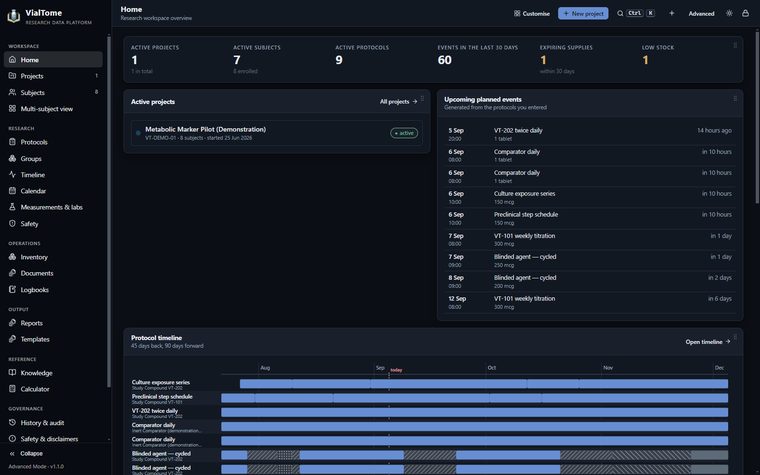Toggle theme with the sun icon
Screen dimensions: 760x475
click(729, 14)
